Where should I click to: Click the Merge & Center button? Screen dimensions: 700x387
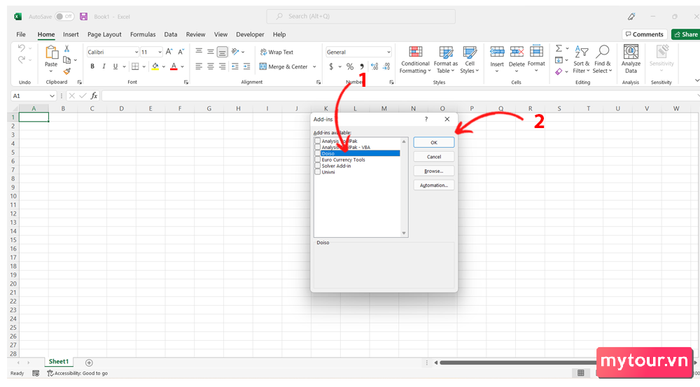[x=284, y=67]
